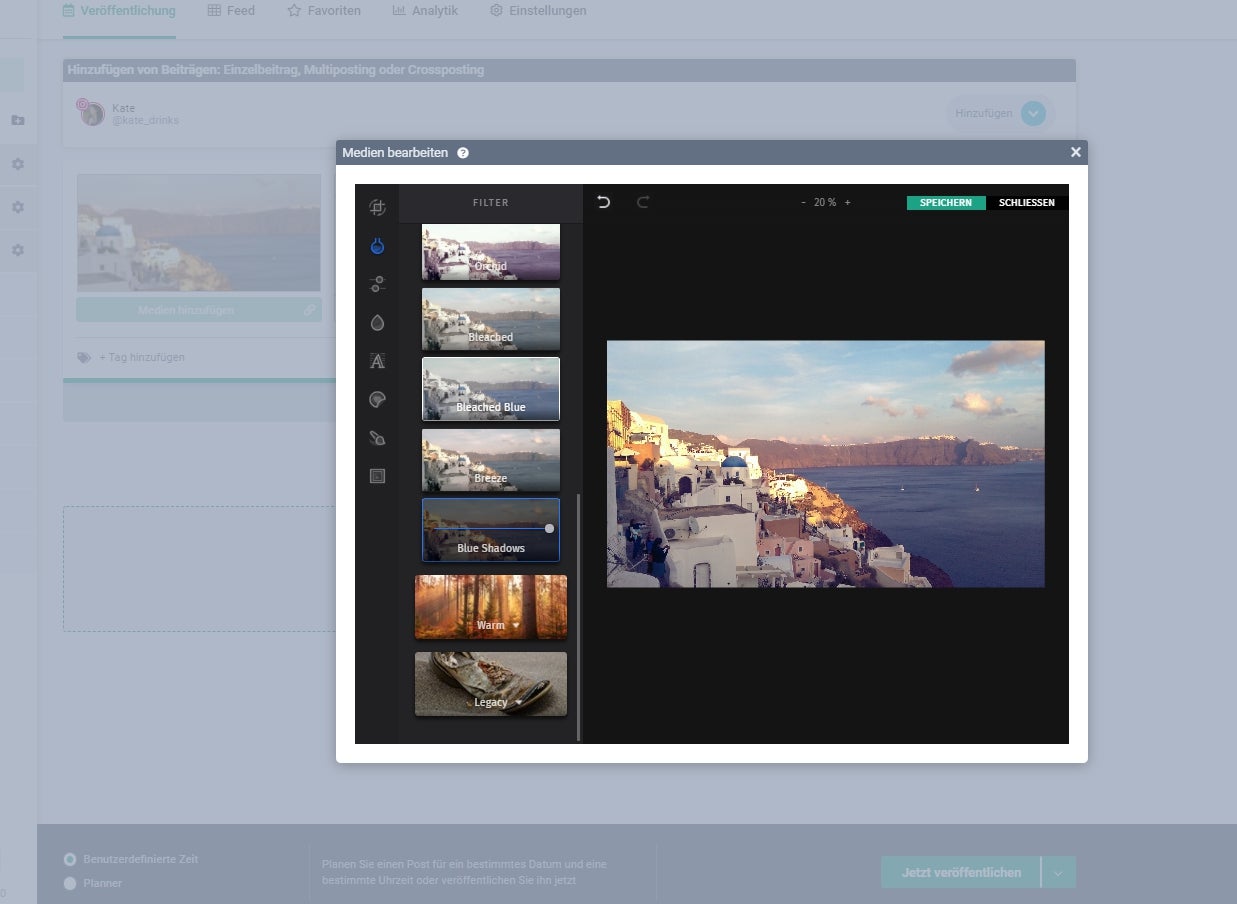Image resolution: width=1237 pixels, height=904 pixels.
Task: Open the Fill/Blur drop icon
Action: point(377,322)
